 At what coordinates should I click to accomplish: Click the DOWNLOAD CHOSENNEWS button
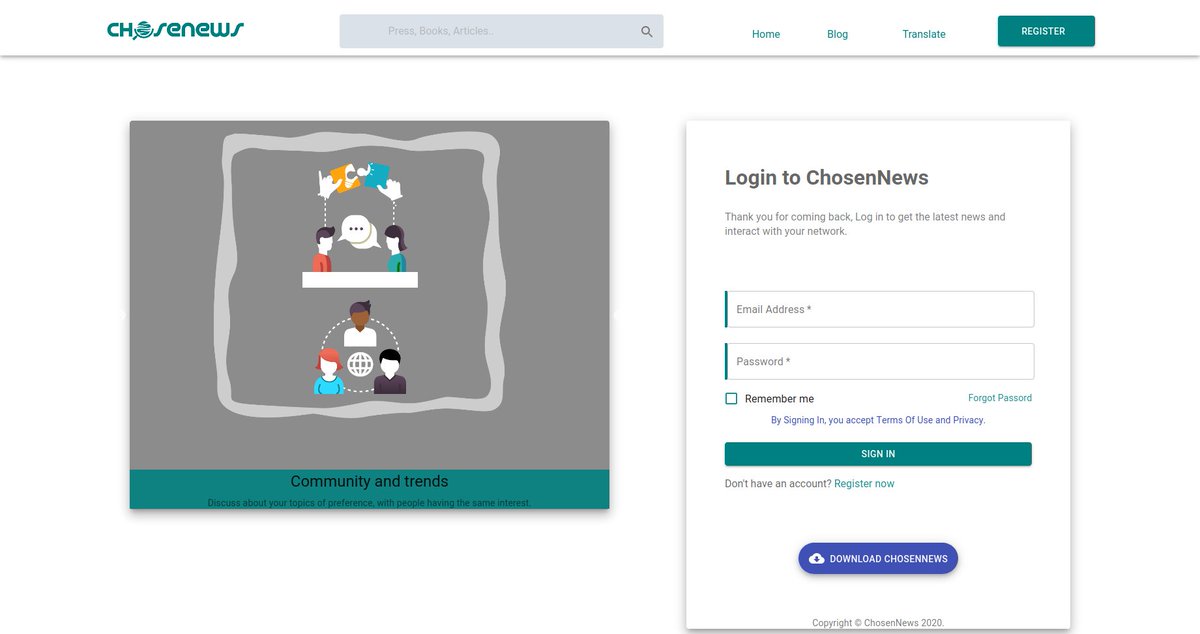(878, 558)
